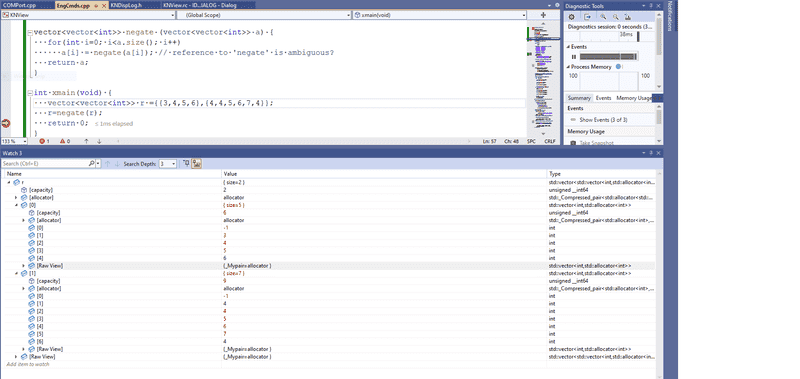Viewport: 800px width, 379px height.
Task: Zoom in on the diagnostics timeline
Action: coord(603,17)
